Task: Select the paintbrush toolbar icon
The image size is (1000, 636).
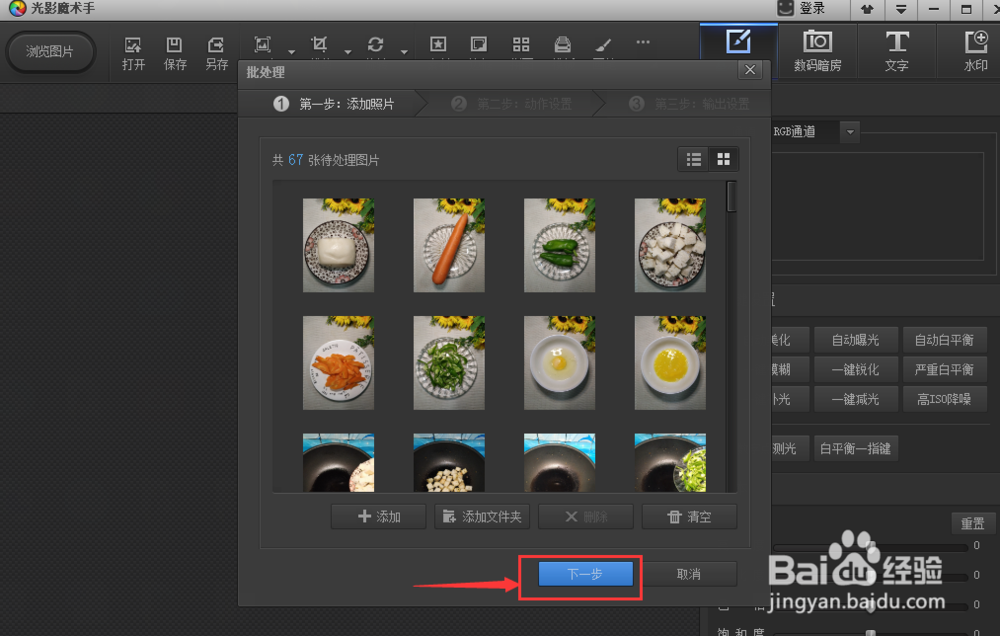Action: 603,44
